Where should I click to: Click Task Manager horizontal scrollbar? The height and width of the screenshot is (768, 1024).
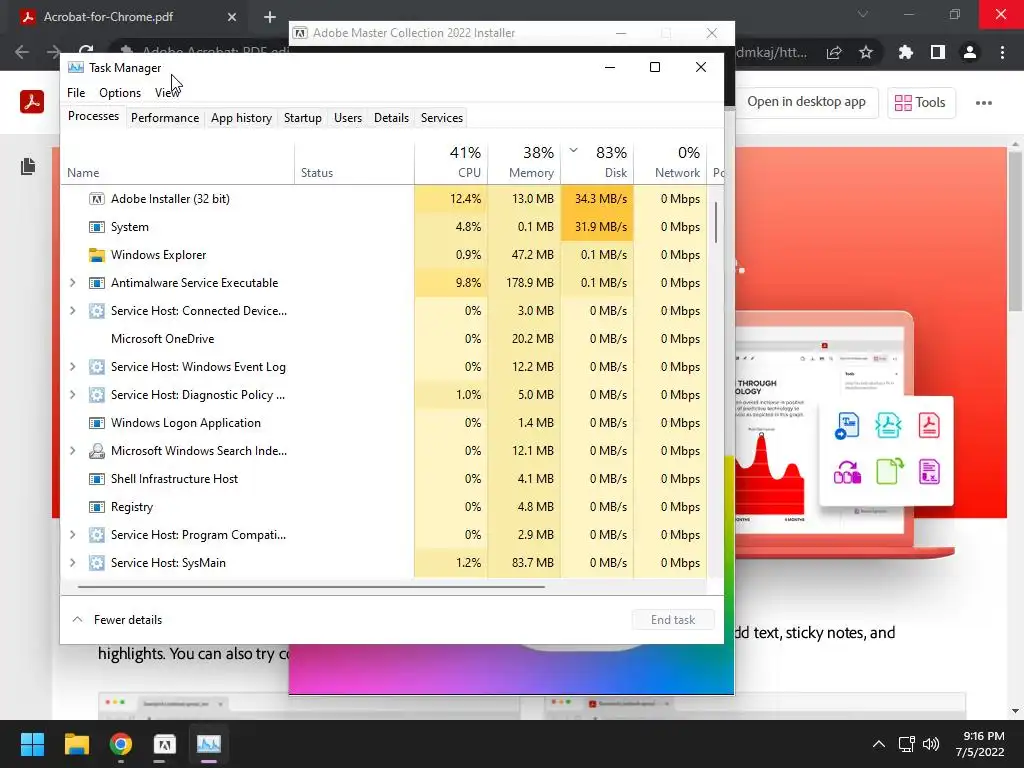(x=311, y=587)
